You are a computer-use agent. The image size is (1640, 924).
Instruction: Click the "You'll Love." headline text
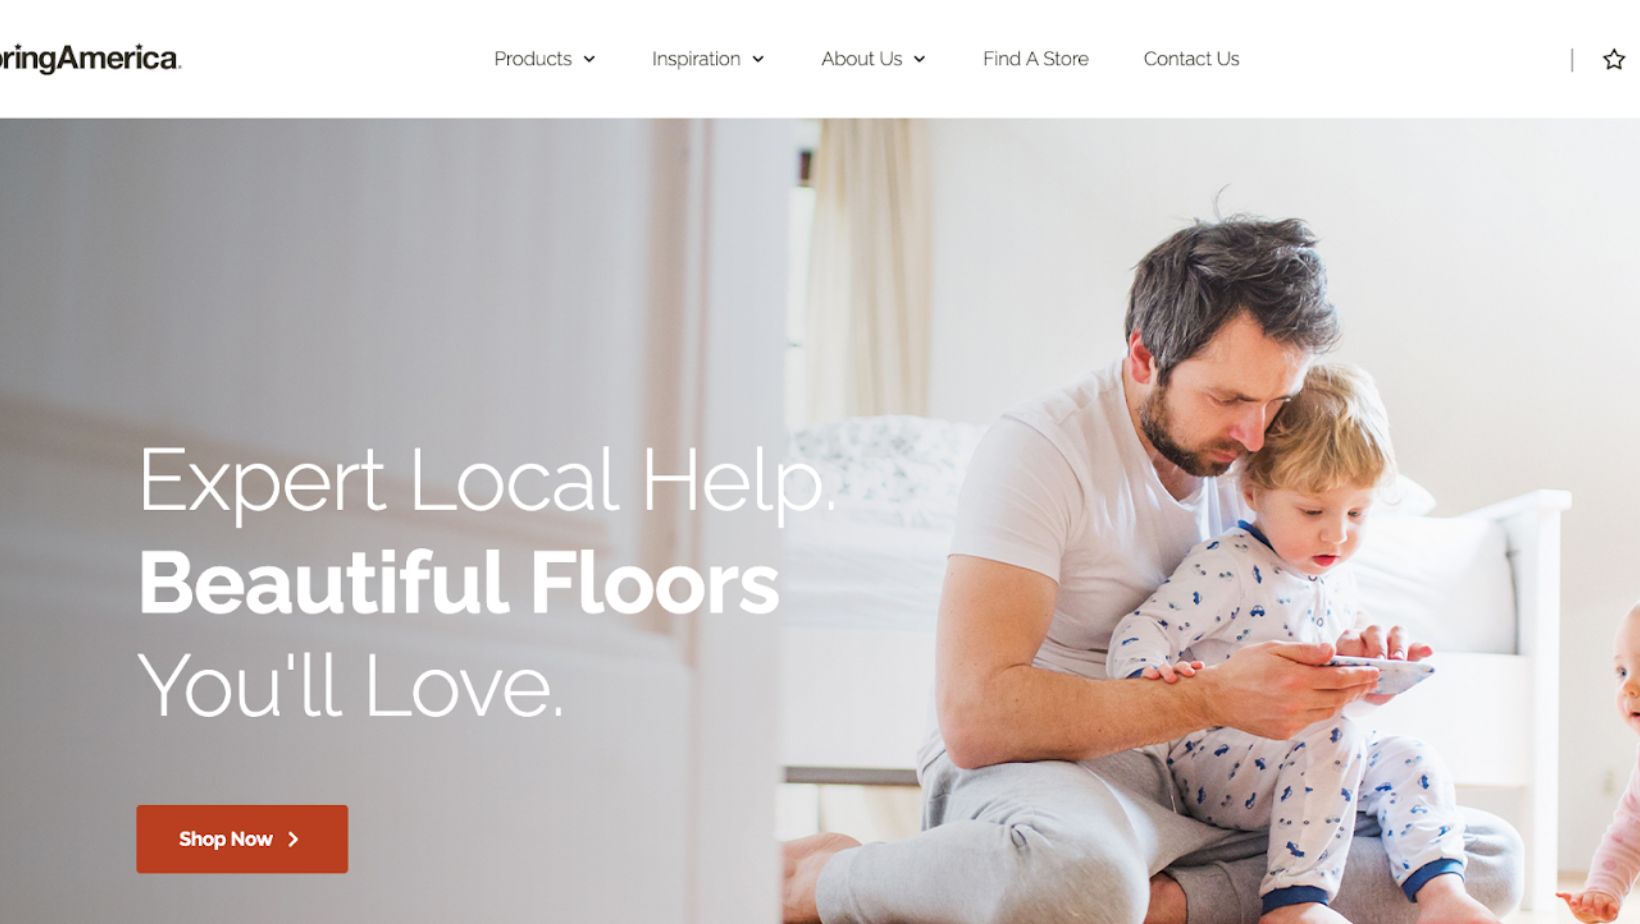[x=350, y=686]
